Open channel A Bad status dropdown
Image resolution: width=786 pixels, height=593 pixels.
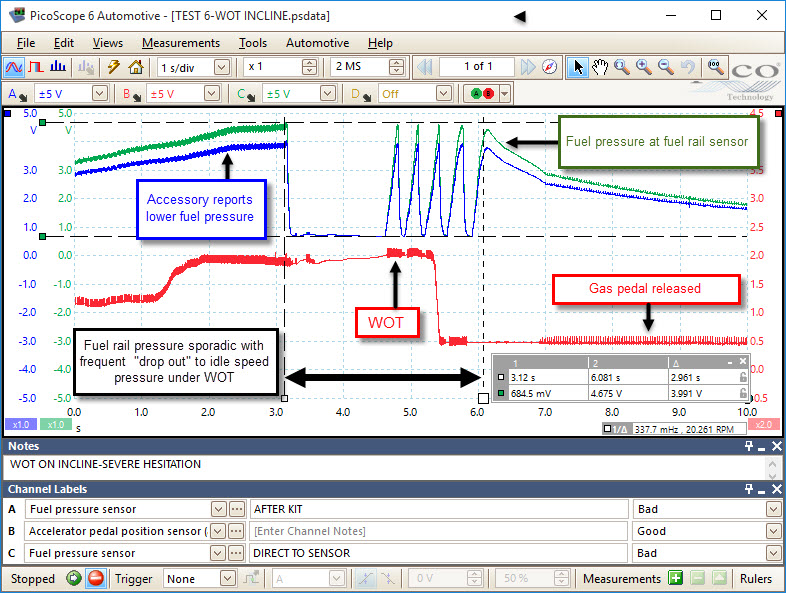(773, 509)
